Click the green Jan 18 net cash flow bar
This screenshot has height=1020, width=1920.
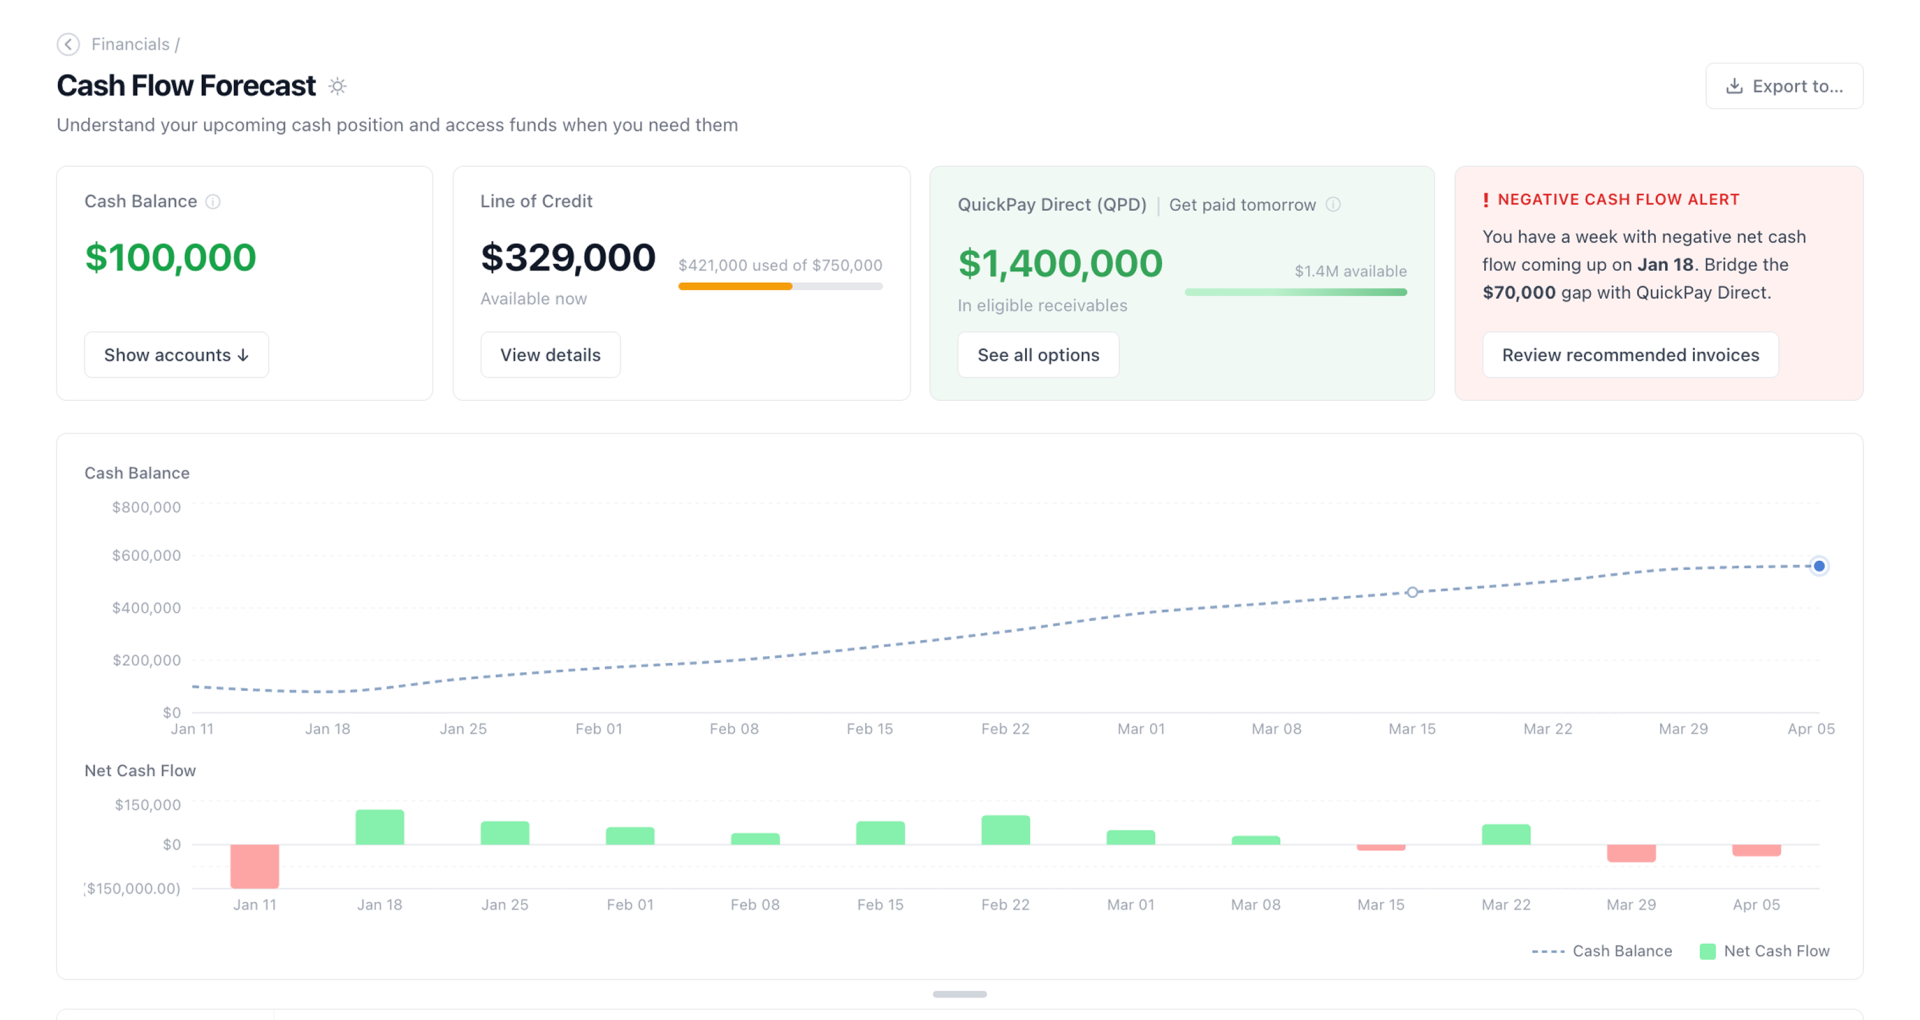coord(380,827)
